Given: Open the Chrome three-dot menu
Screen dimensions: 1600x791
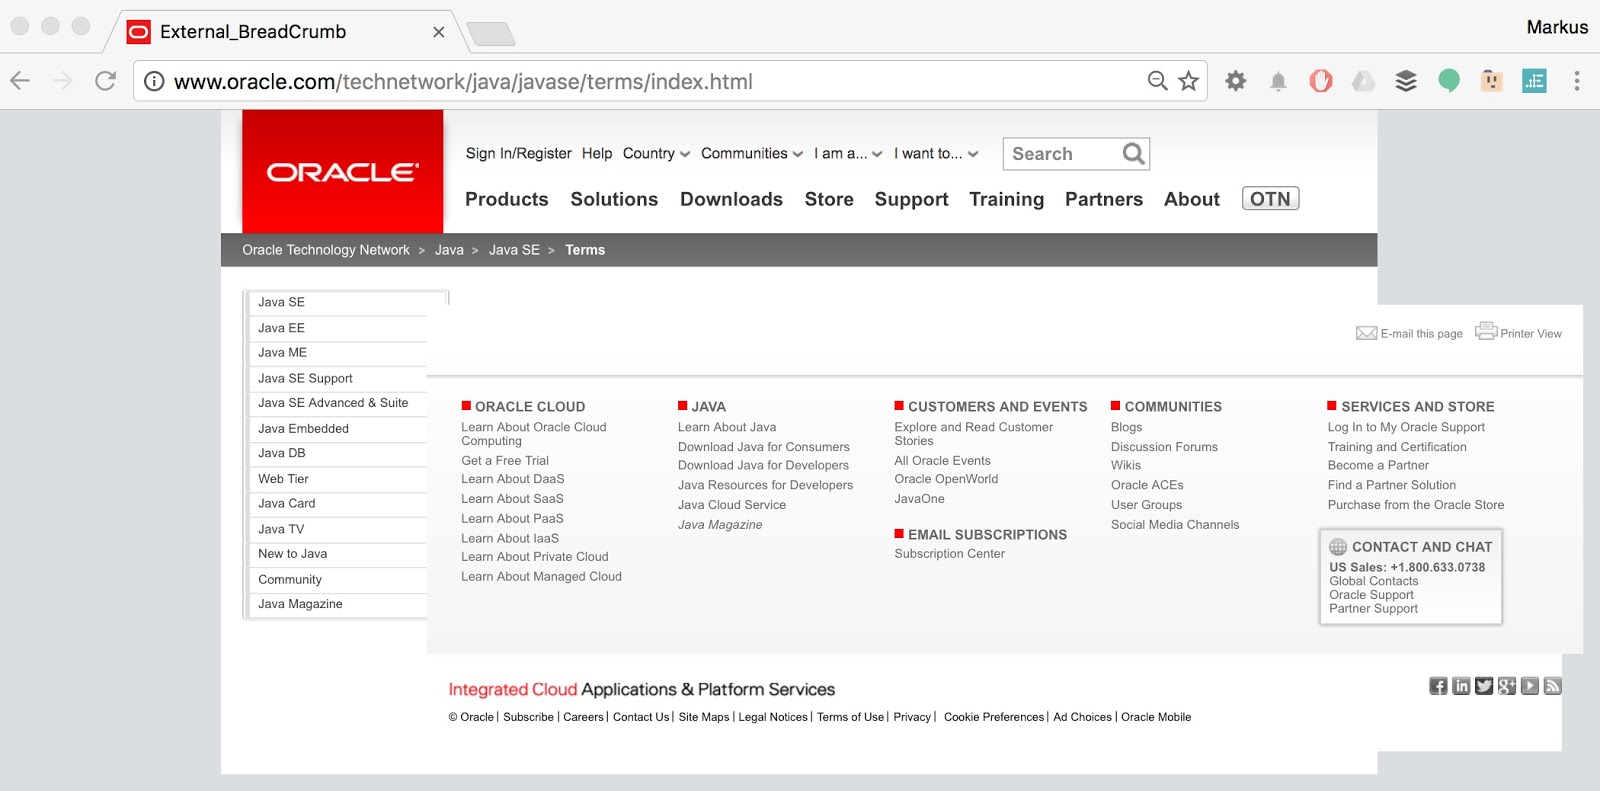Looking at the screenshot, I should coord(1577,81).
